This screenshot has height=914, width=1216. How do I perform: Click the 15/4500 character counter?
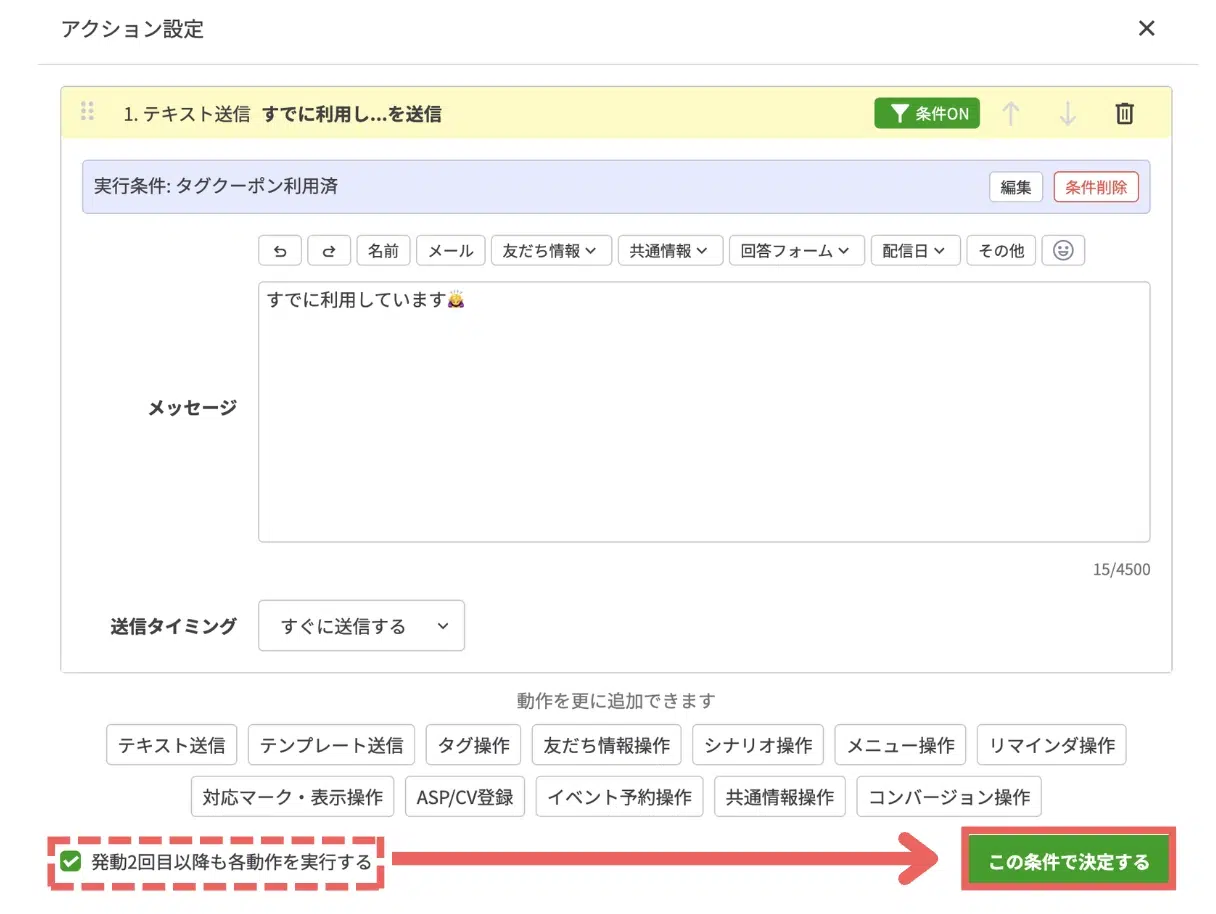pos(1121,570)
